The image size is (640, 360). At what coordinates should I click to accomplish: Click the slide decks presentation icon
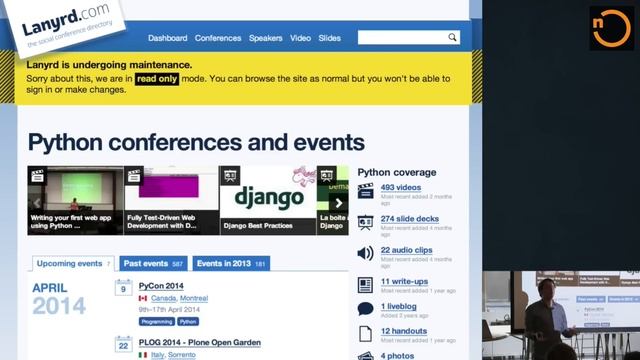[365, 222]
